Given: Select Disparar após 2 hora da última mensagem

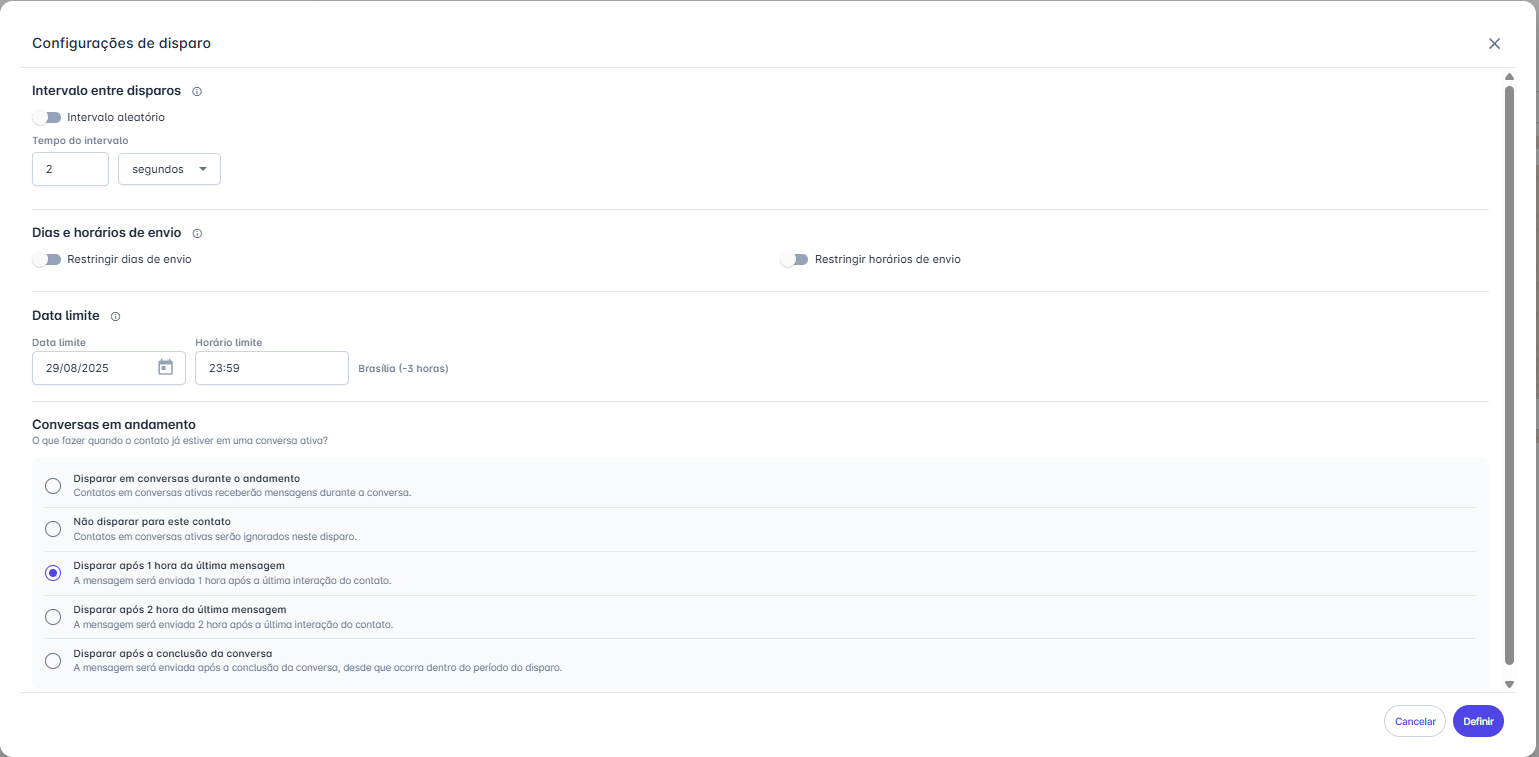Looking at the screenshot, I should [x=53, y=617].
